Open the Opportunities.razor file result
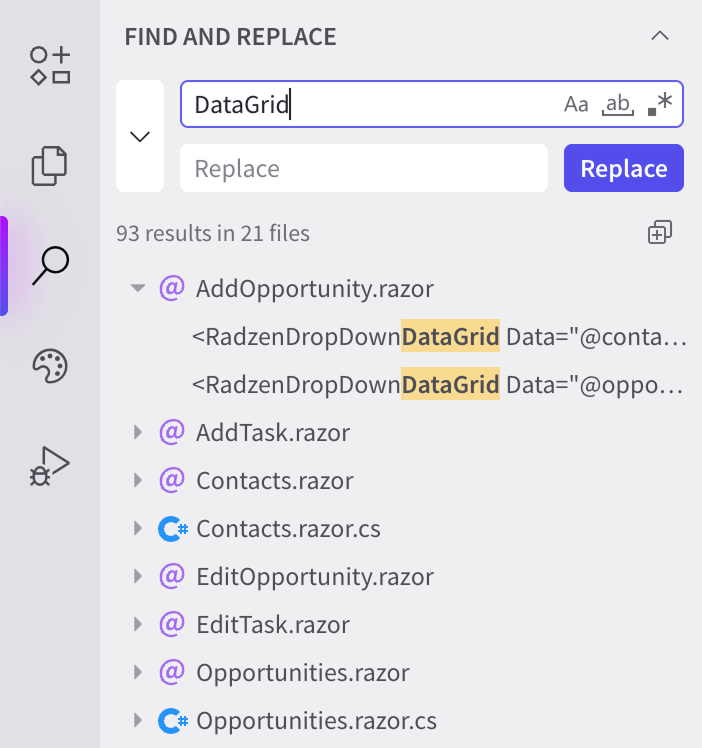 click(302, 672)
